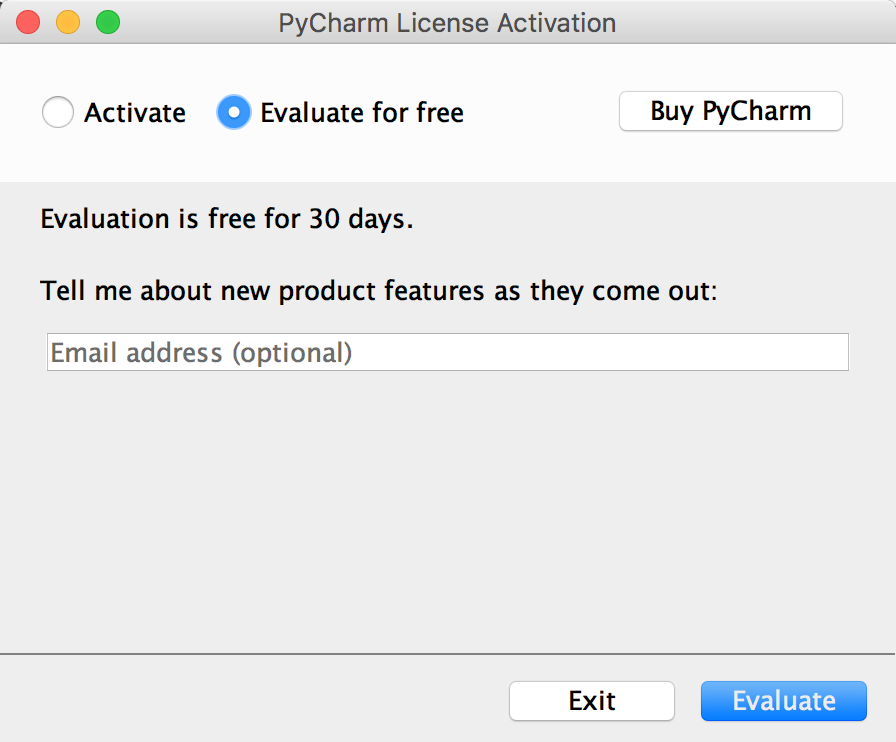Click the blank footer area left of Exit
Screen dimensions: 896x742
[x=250, y=701]
